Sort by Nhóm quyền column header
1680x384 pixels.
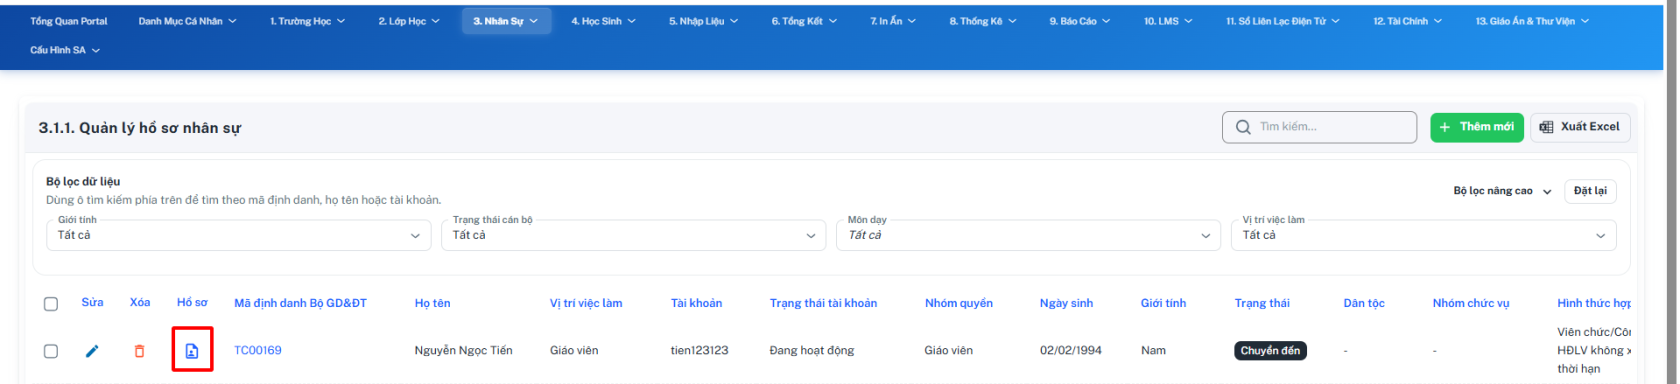959,303
